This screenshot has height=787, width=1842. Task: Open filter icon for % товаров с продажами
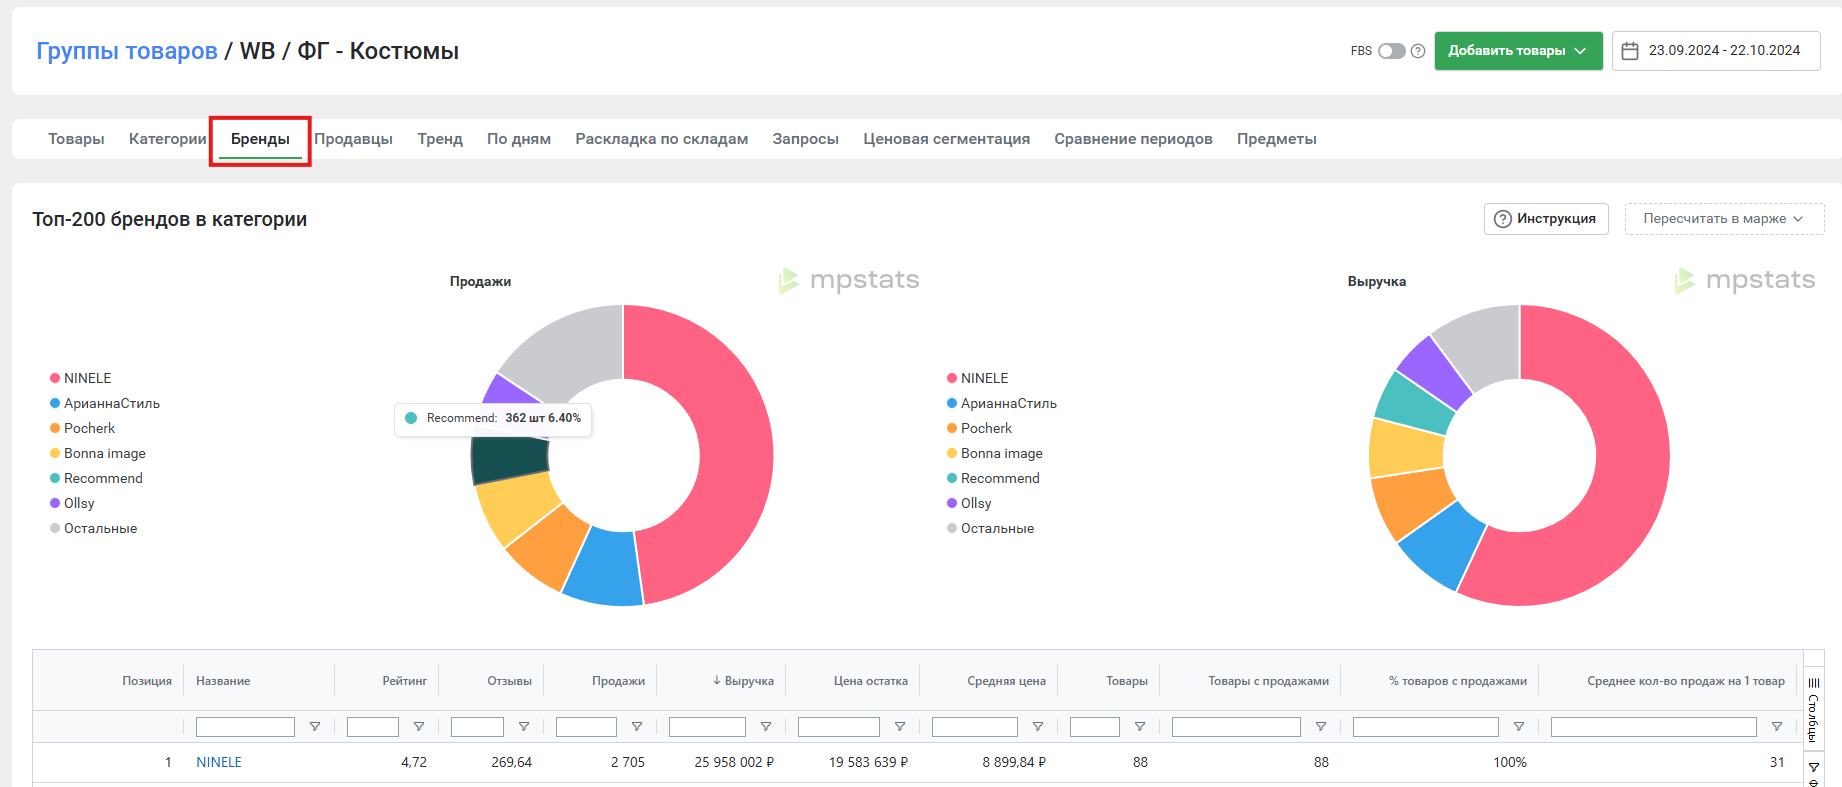coord(1519,727)
